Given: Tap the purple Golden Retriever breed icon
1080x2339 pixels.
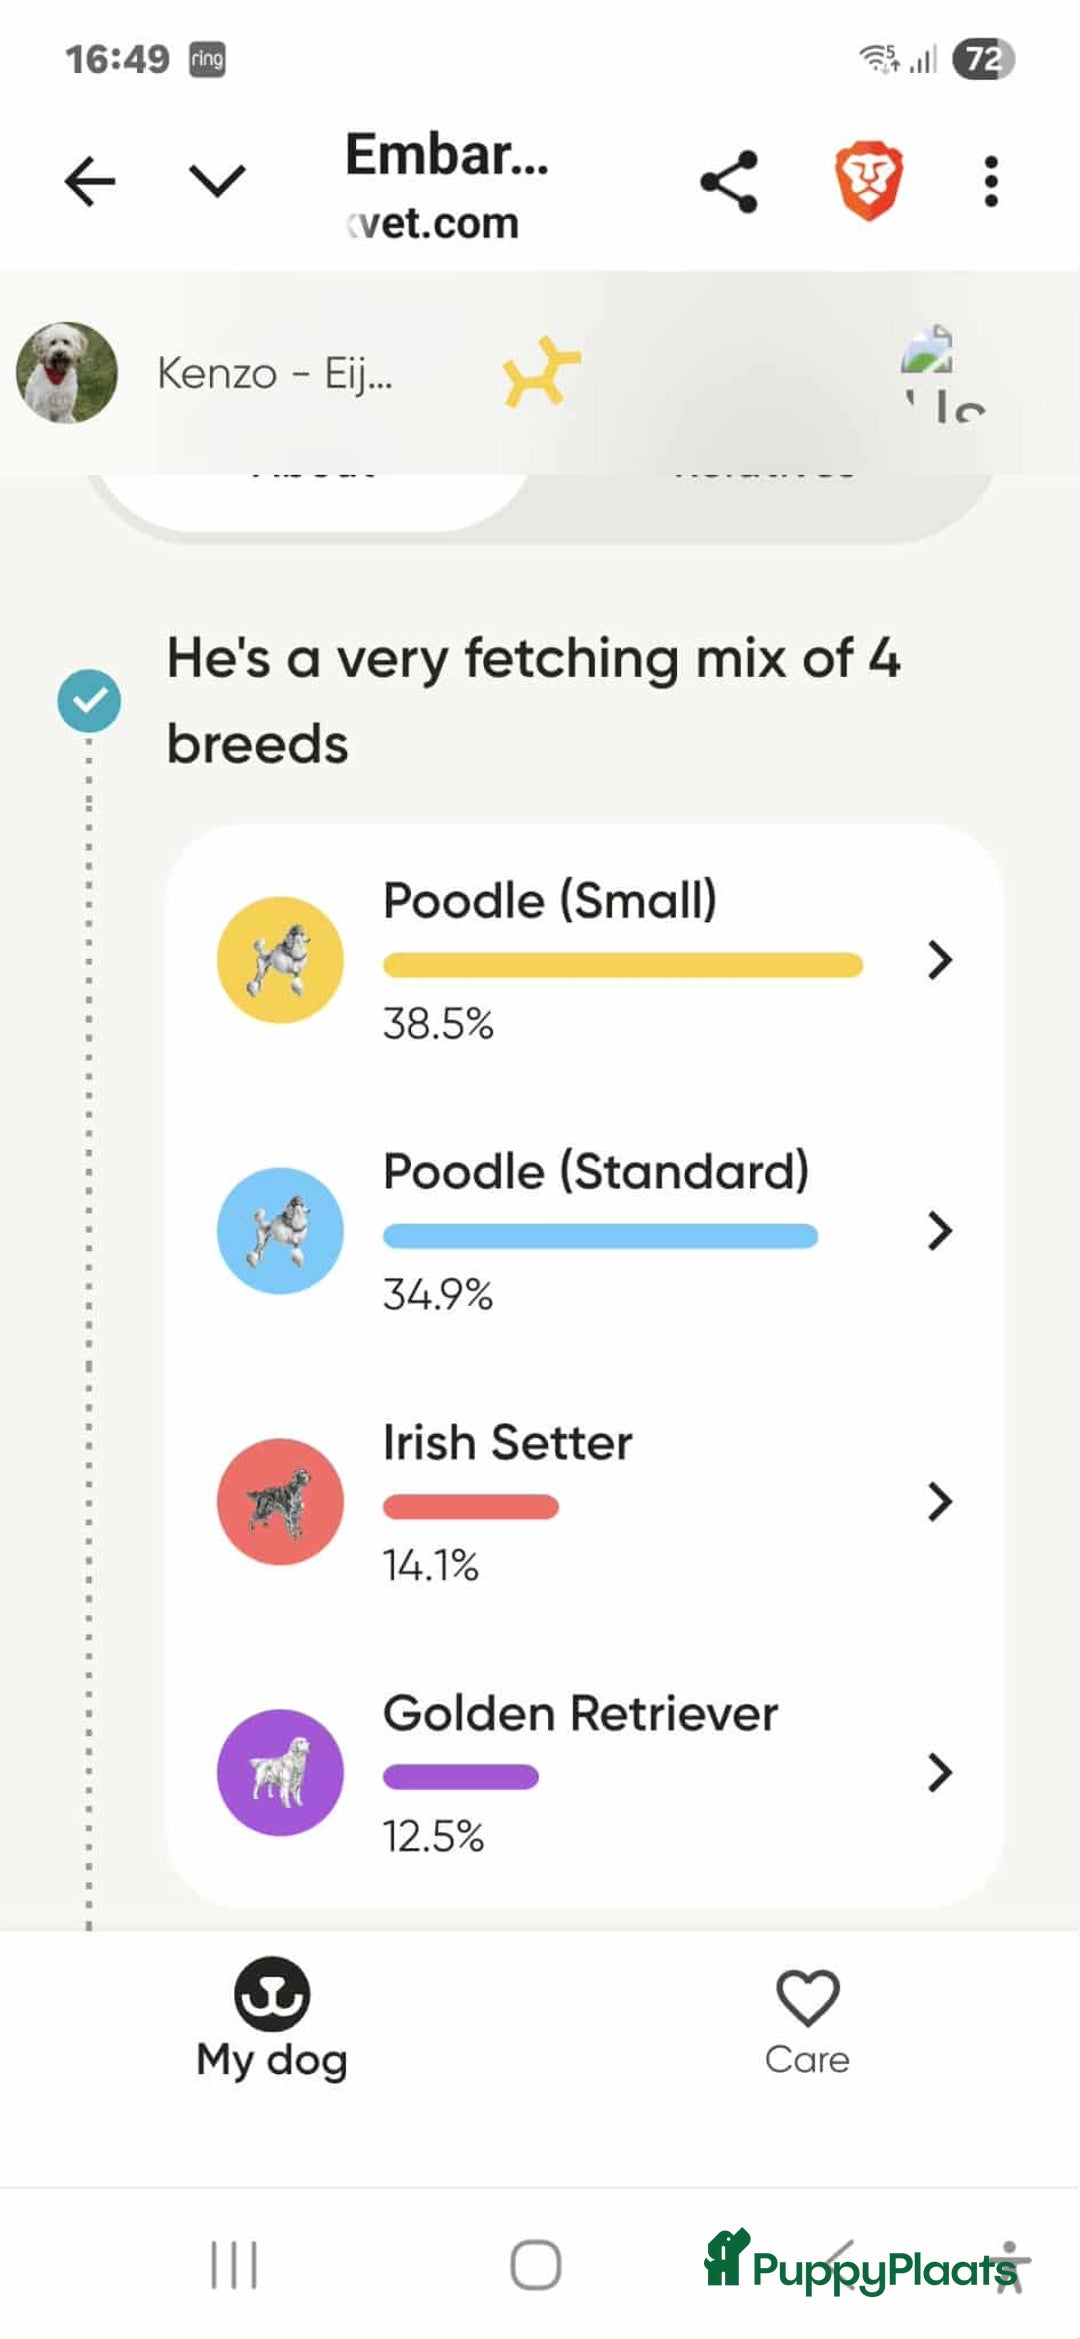Looking at the screenshot, I should pos(280,1772).
